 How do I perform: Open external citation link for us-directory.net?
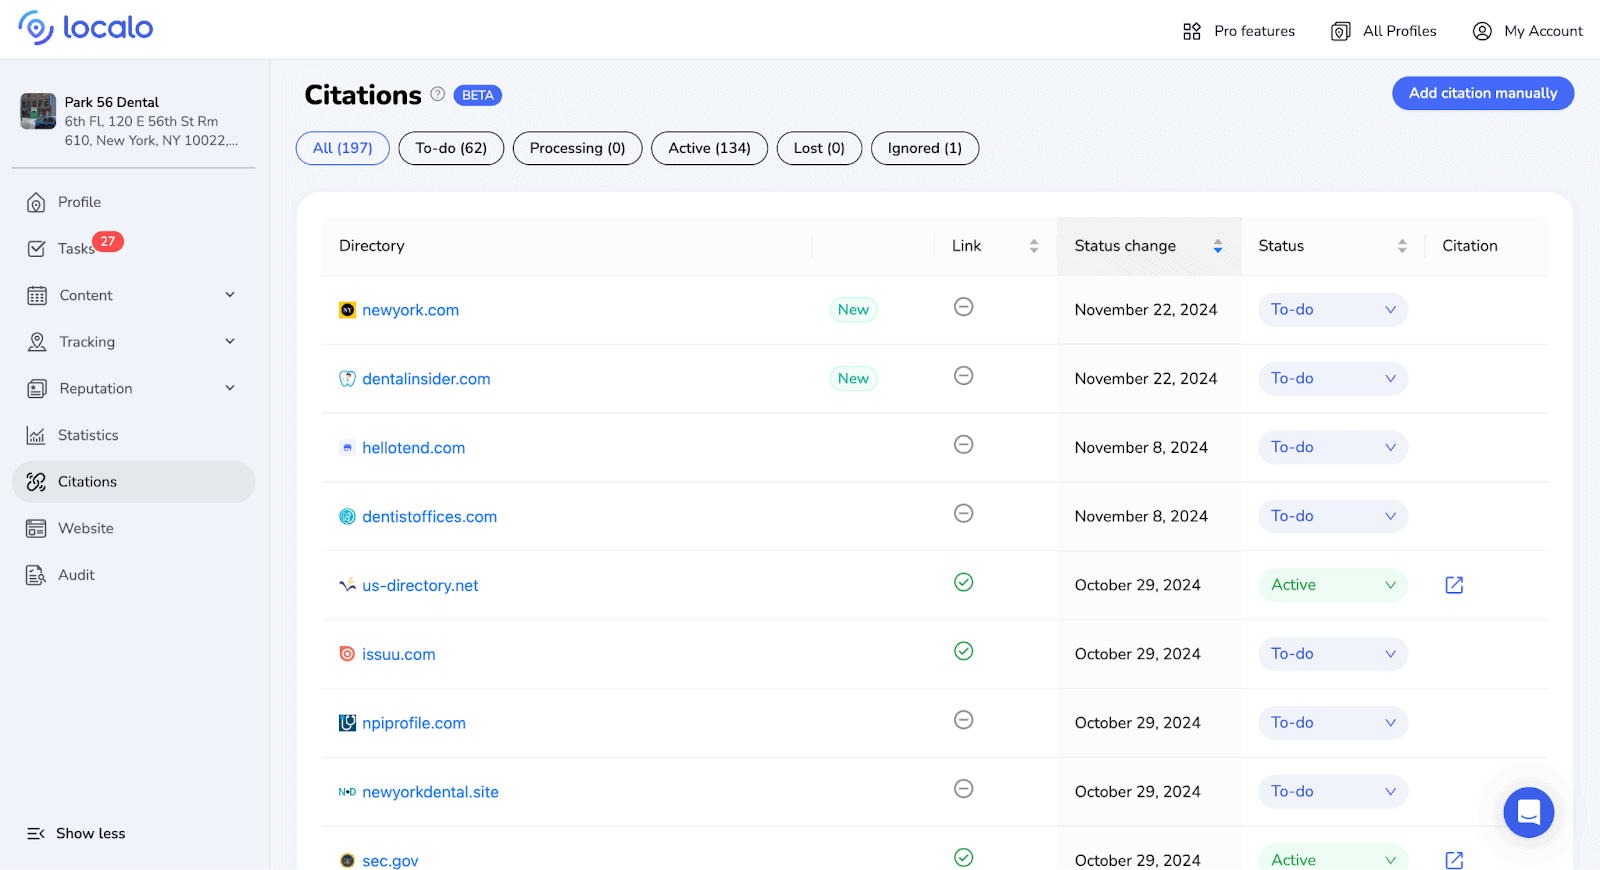[1454, 585]
